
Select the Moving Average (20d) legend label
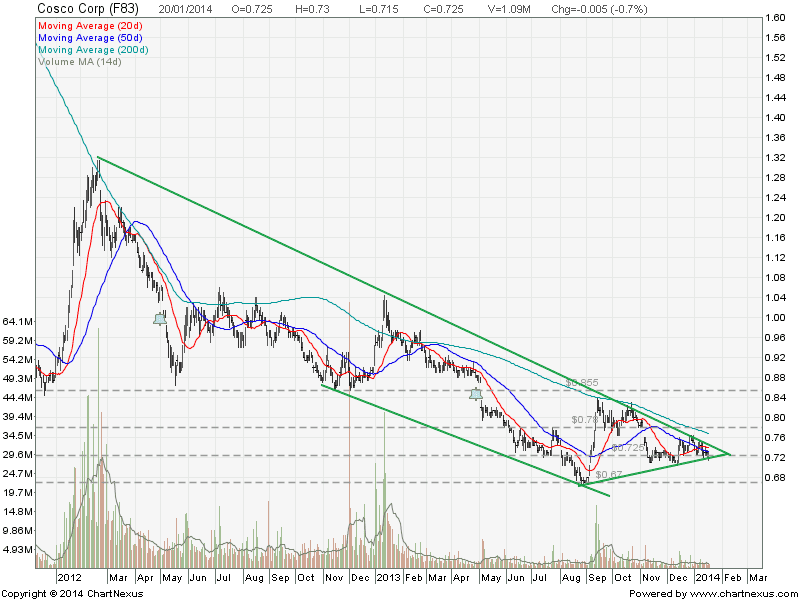point(90,26)
